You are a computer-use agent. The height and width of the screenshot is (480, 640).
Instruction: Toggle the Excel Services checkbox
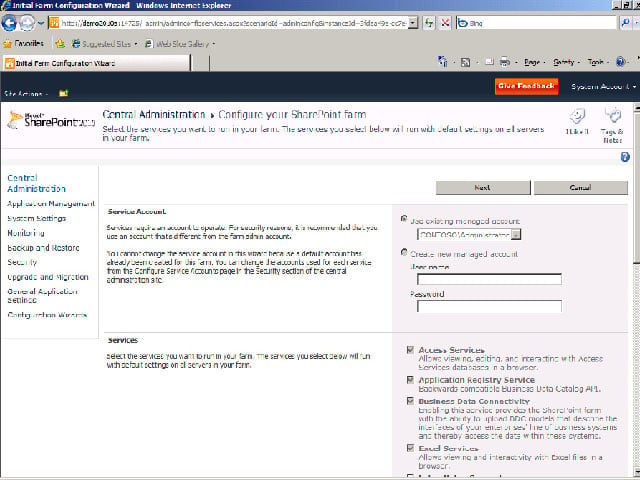410,448
